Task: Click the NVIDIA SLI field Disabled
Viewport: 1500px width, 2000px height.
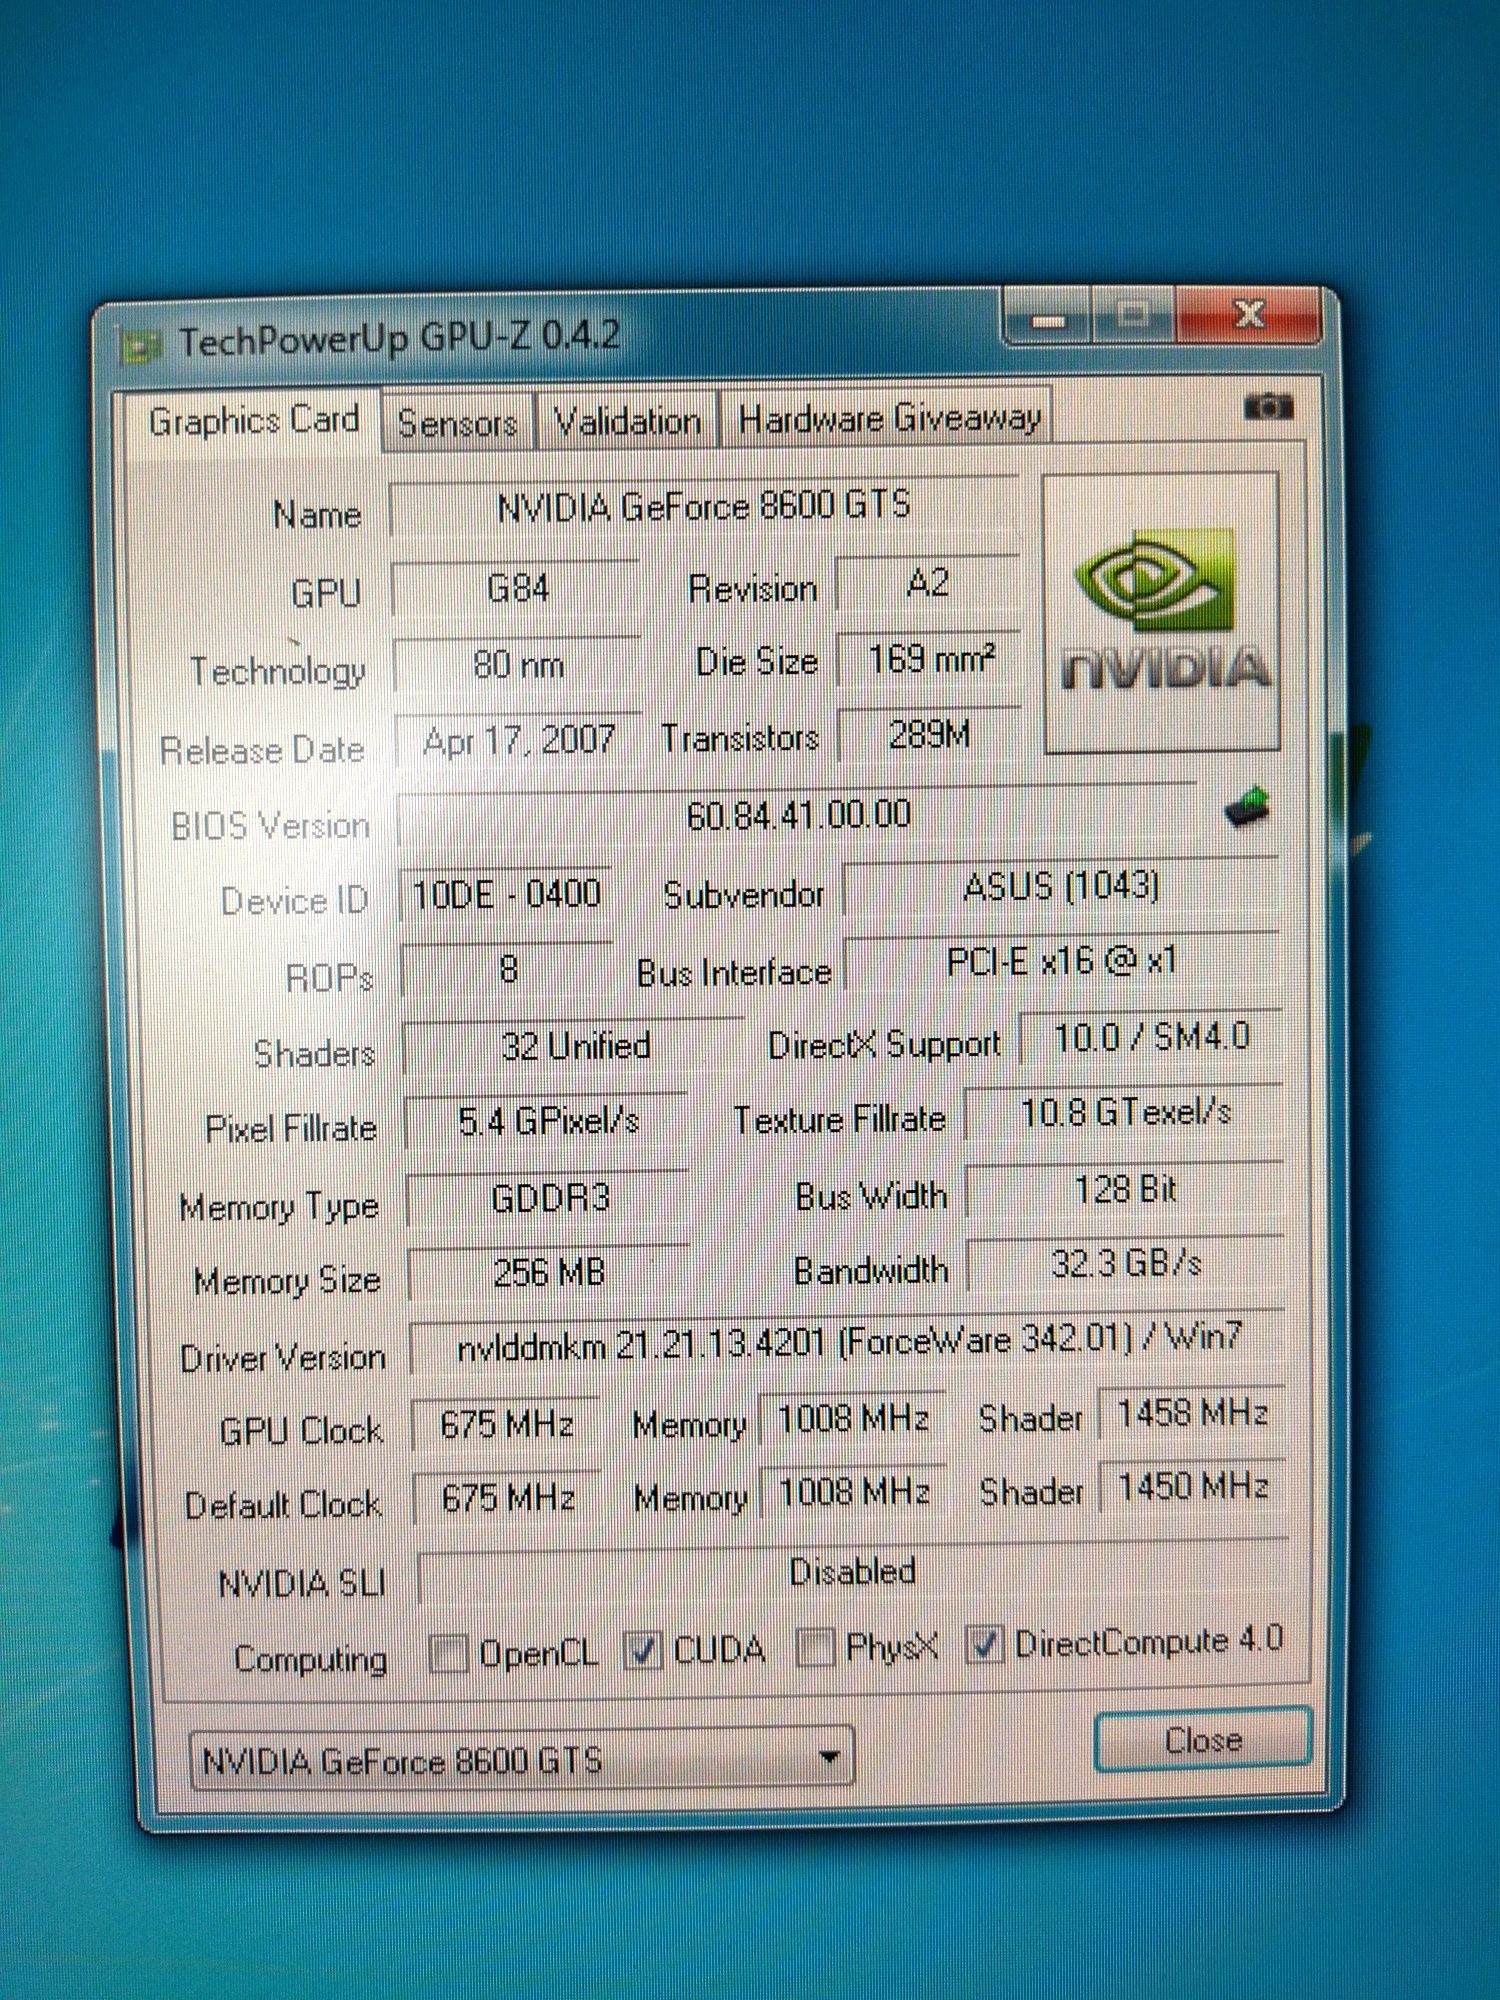Action: [x=852, y=1571]
